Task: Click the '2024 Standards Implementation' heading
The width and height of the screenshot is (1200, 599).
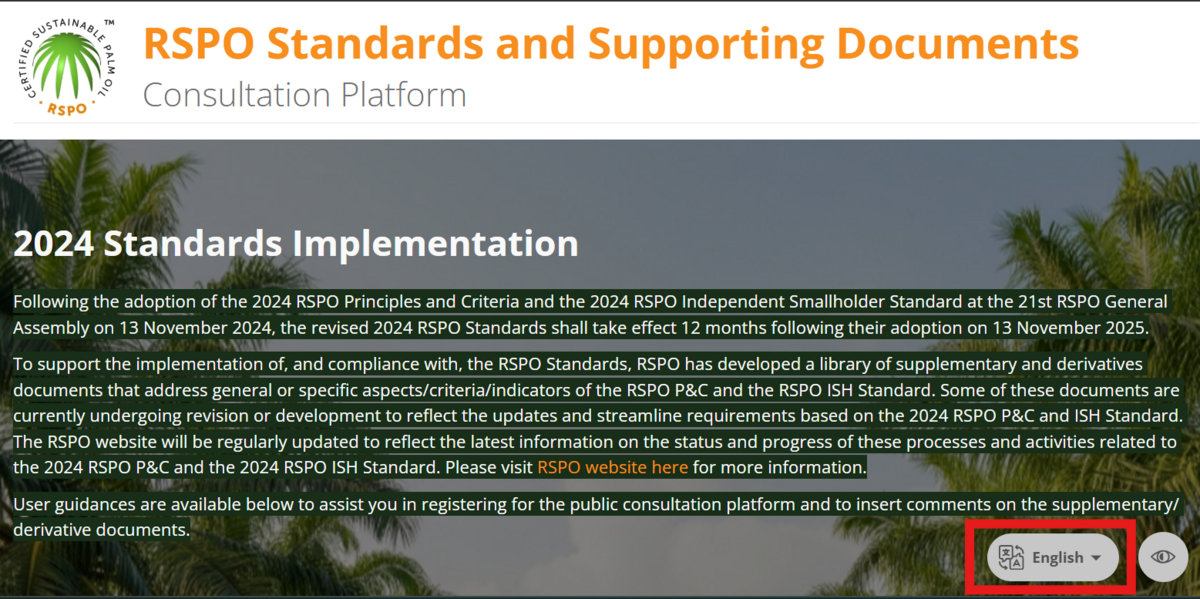Action: pos(296,243)
